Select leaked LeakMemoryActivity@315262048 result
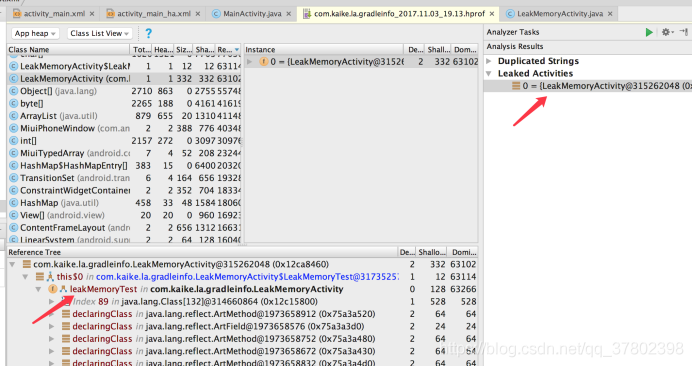 588,86
